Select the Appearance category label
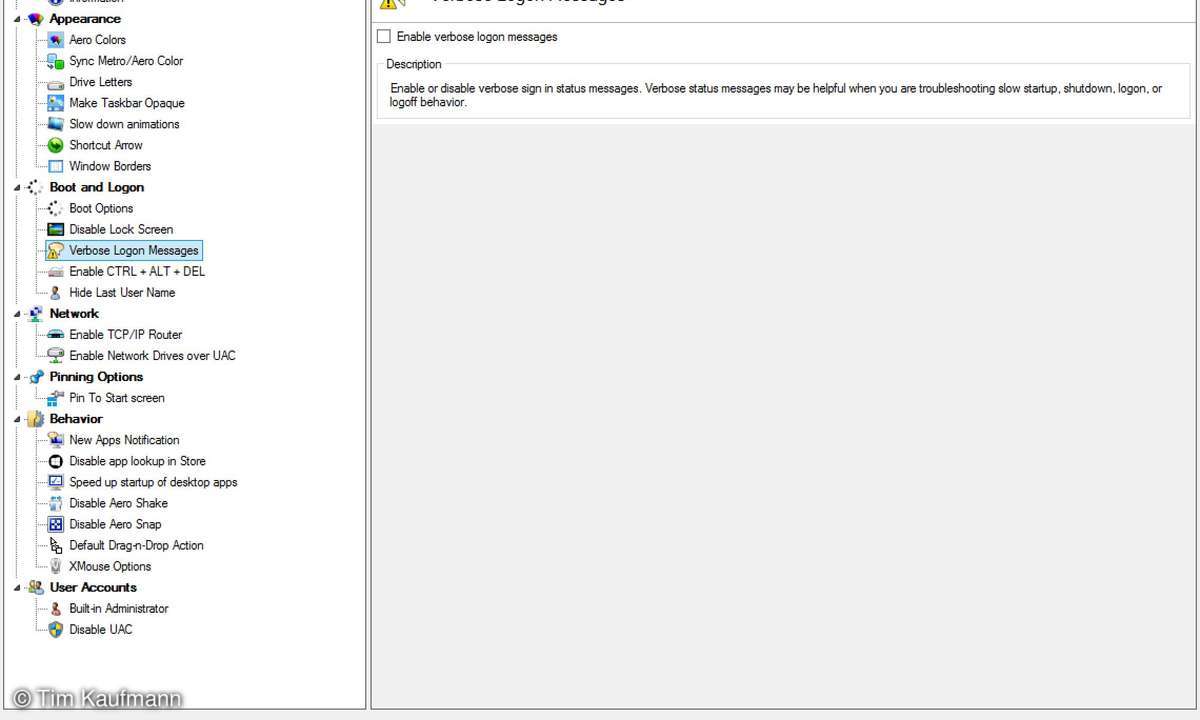The width and height of the screenshot is (1200, 720). point(85,19)
